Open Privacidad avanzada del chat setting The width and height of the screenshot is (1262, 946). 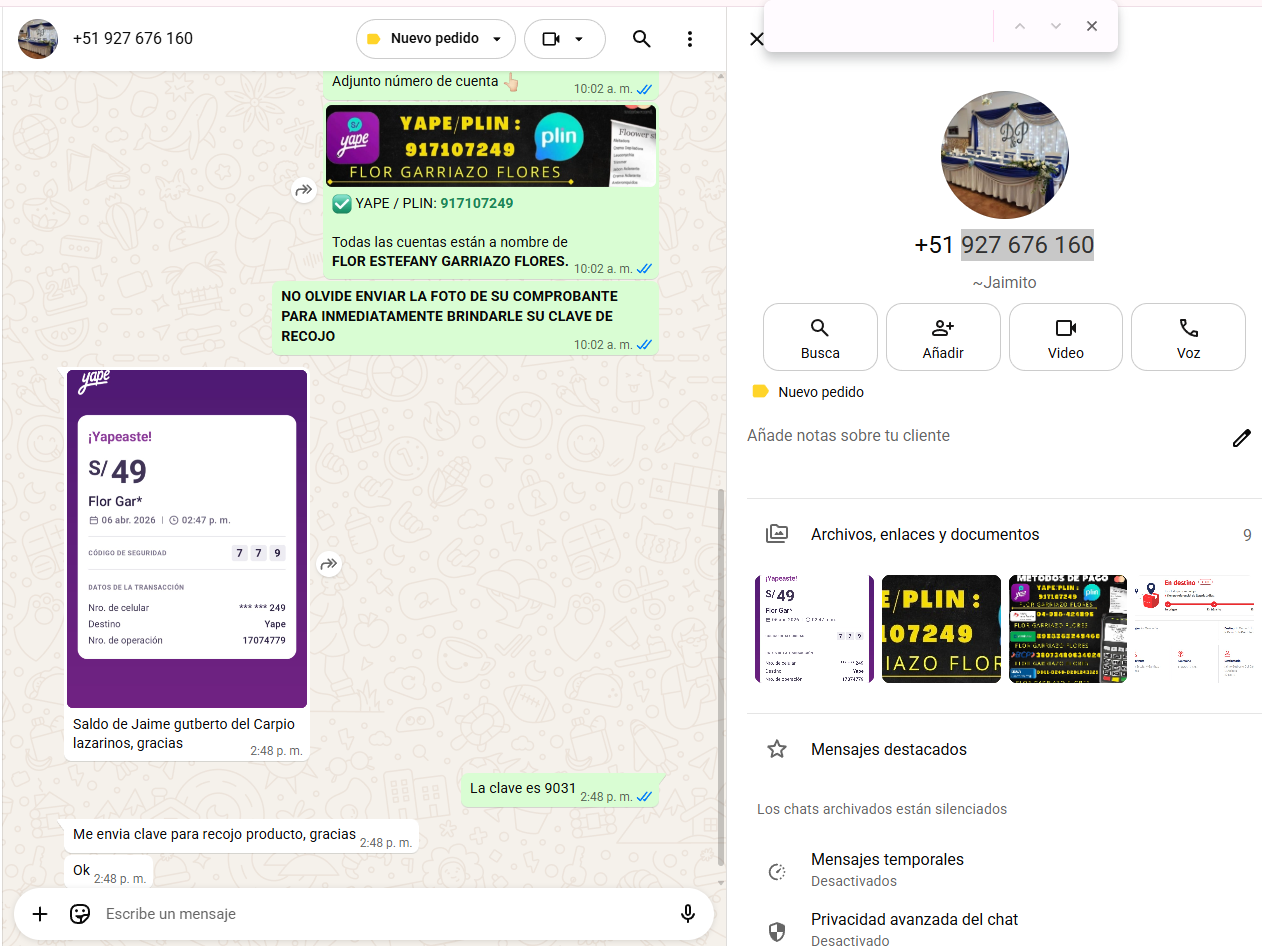(x=914, y=929)
